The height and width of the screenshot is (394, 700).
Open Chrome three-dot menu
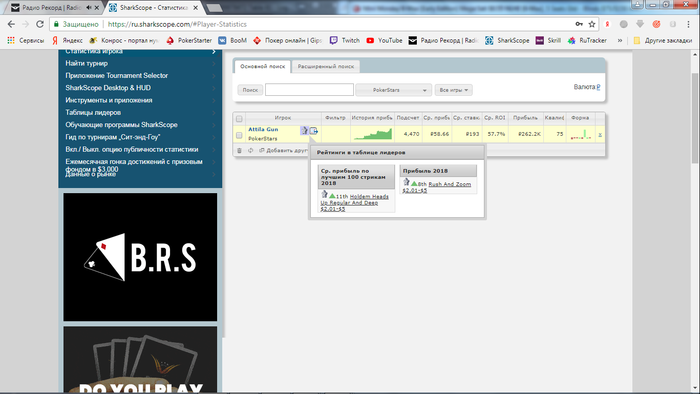tap(688, 24)
